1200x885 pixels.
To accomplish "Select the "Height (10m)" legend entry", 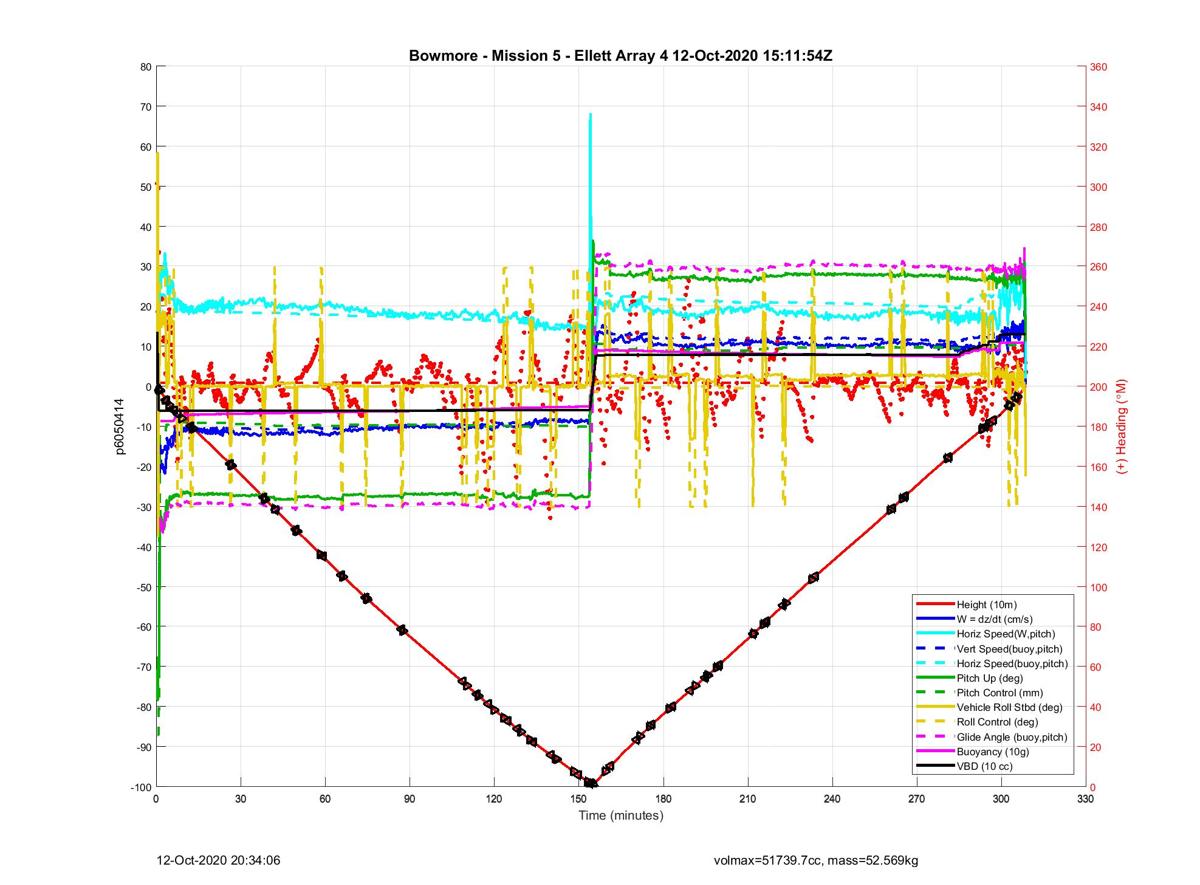I will coord(993,605).
